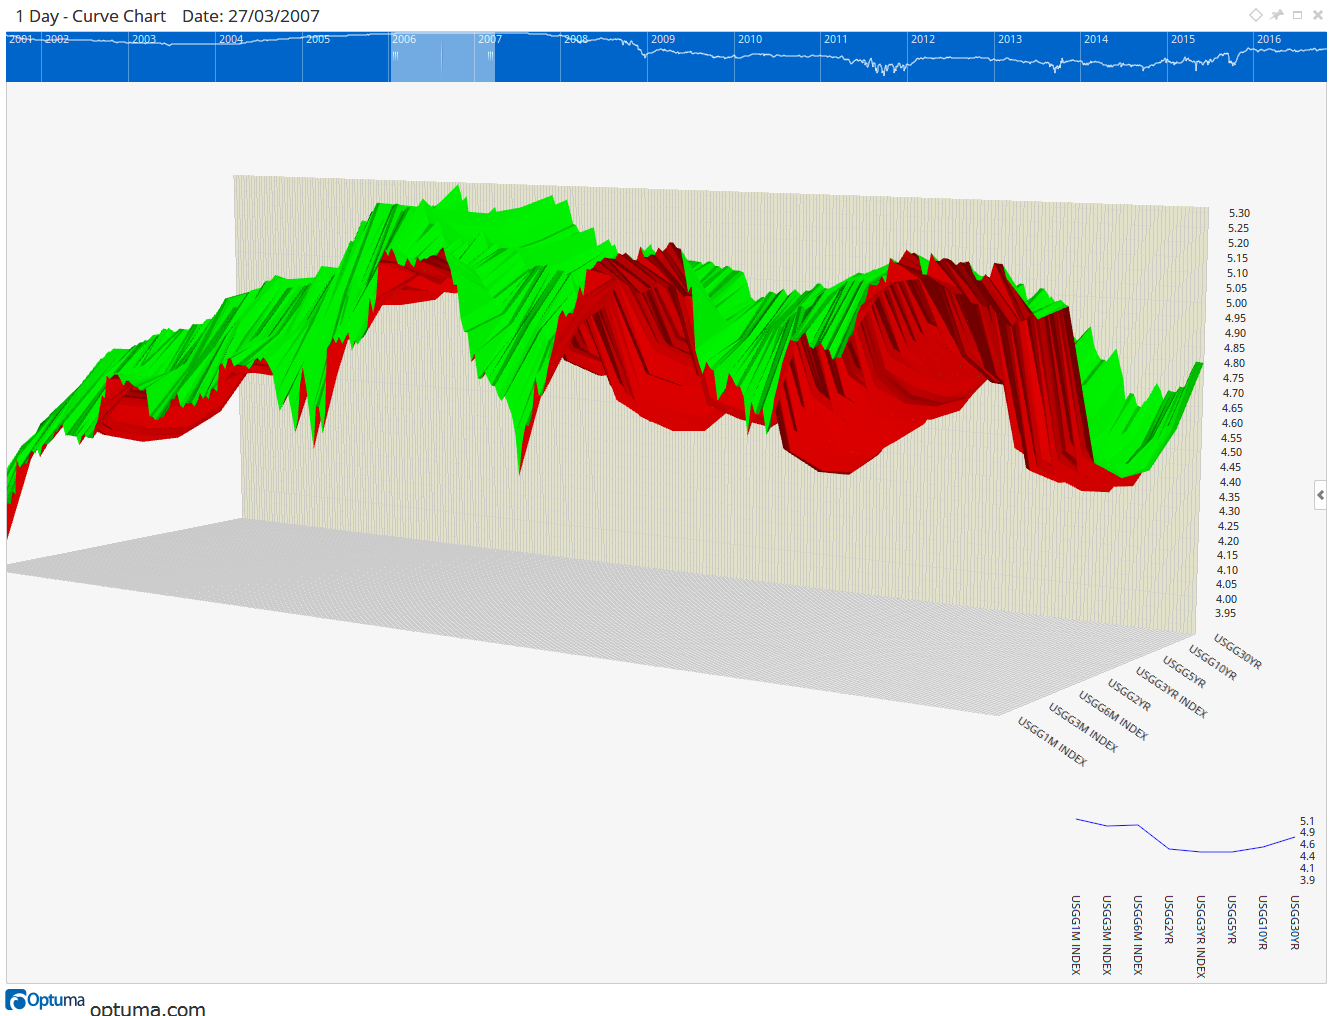Viewport: 1333px width, 1016px height.
Task: Click the Optuma logo icon
Action: point(17,1000)
